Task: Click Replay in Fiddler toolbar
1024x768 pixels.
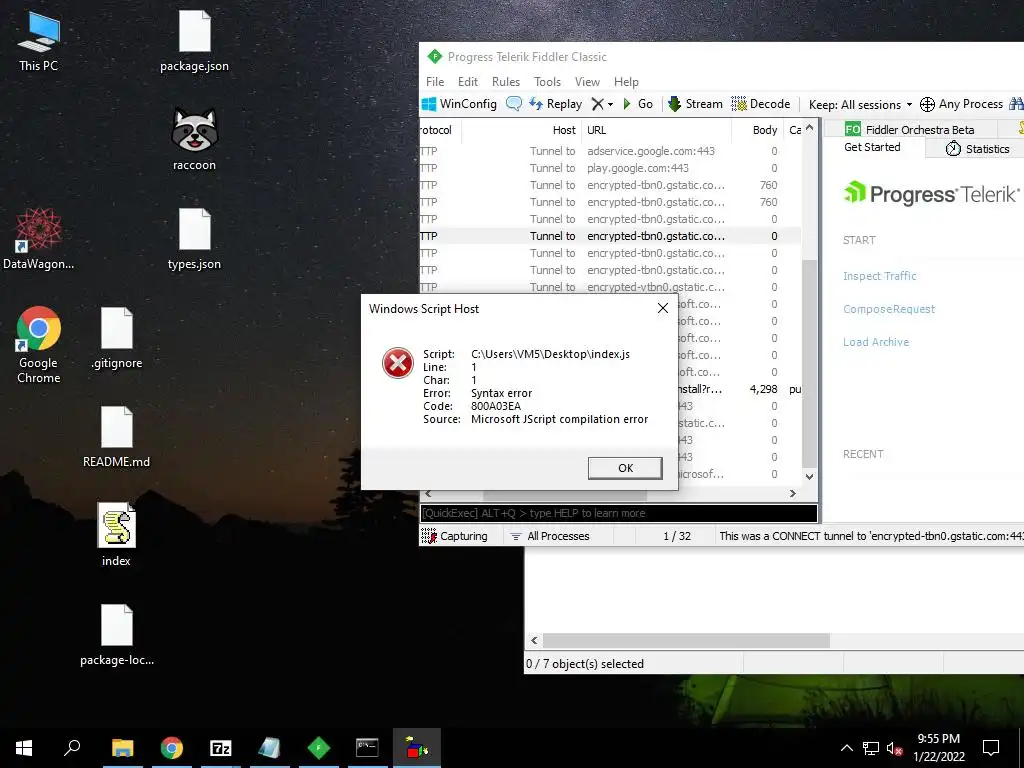Action: (555, 104)
